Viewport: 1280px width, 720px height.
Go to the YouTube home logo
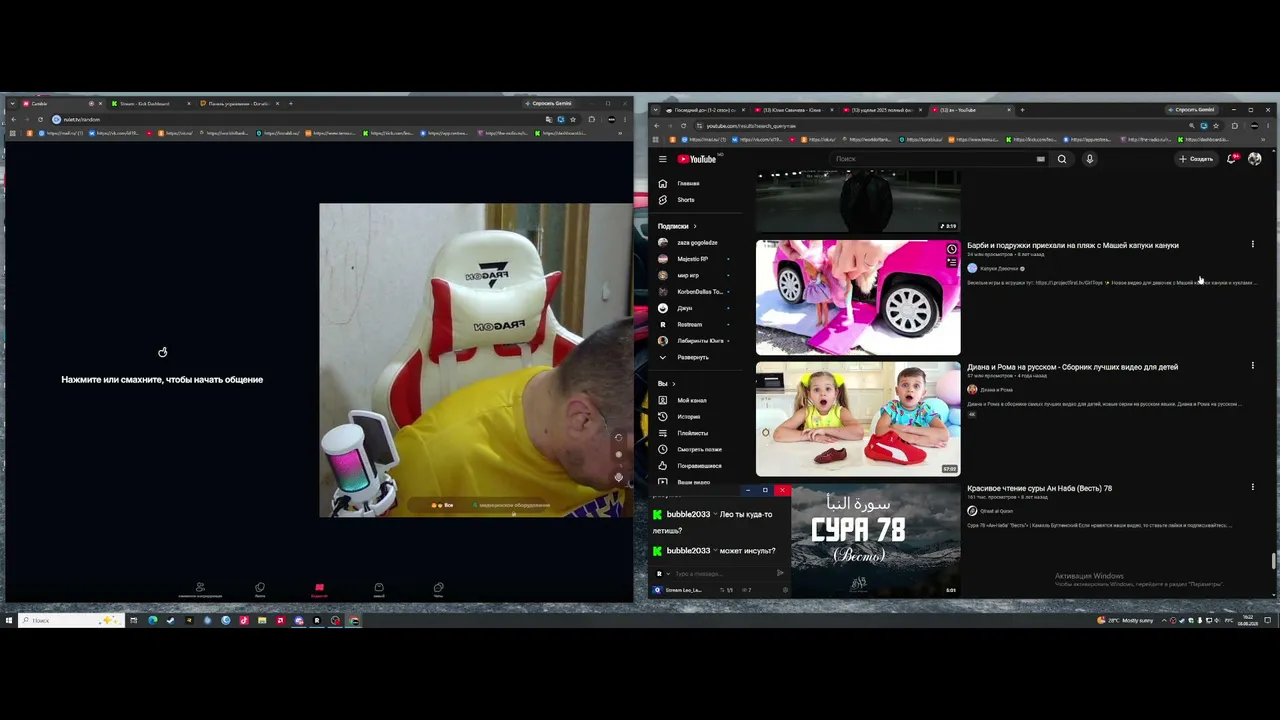click(697, 159)
